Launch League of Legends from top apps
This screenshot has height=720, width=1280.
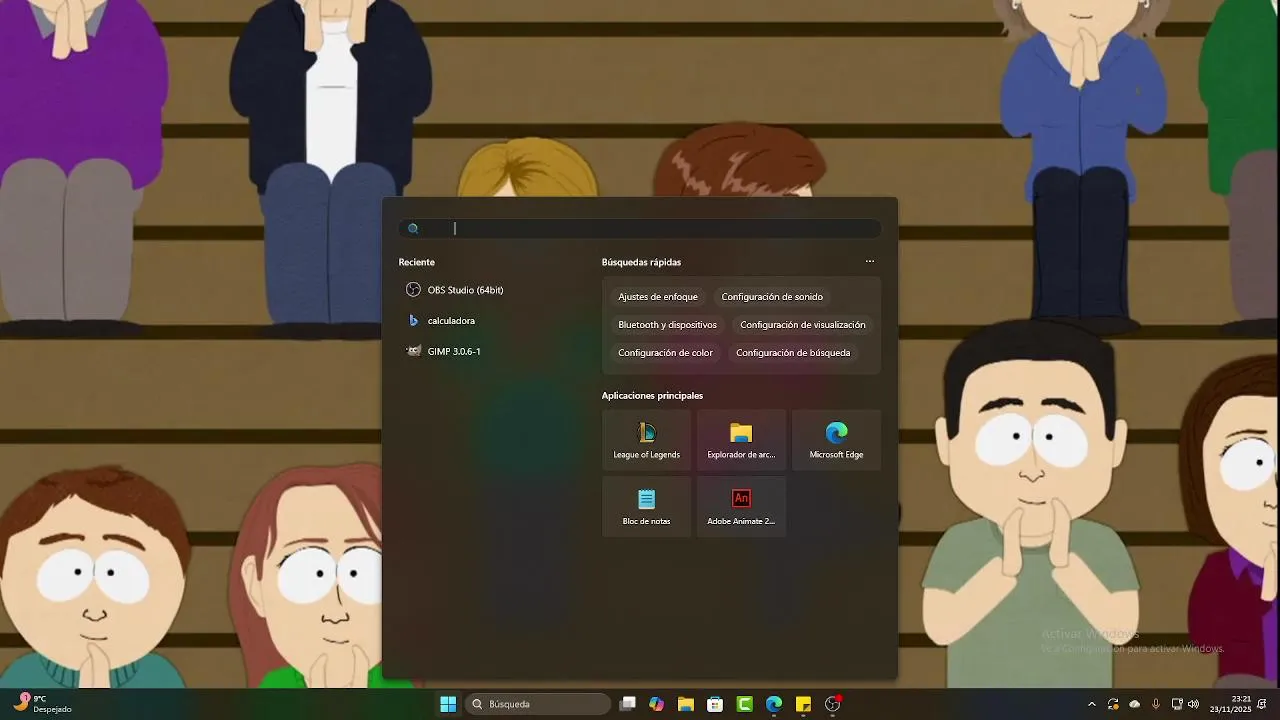point(646,440)
